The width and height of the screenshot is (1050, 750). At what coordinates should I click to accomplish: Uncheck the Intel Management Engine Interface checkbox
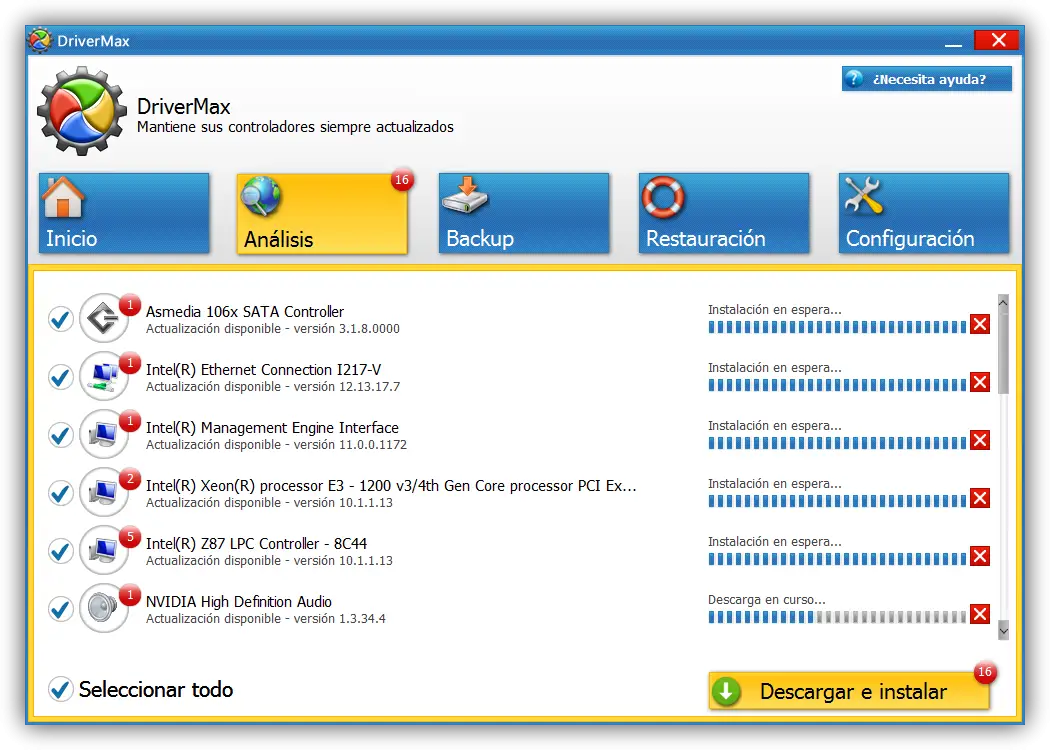(61, 435)
